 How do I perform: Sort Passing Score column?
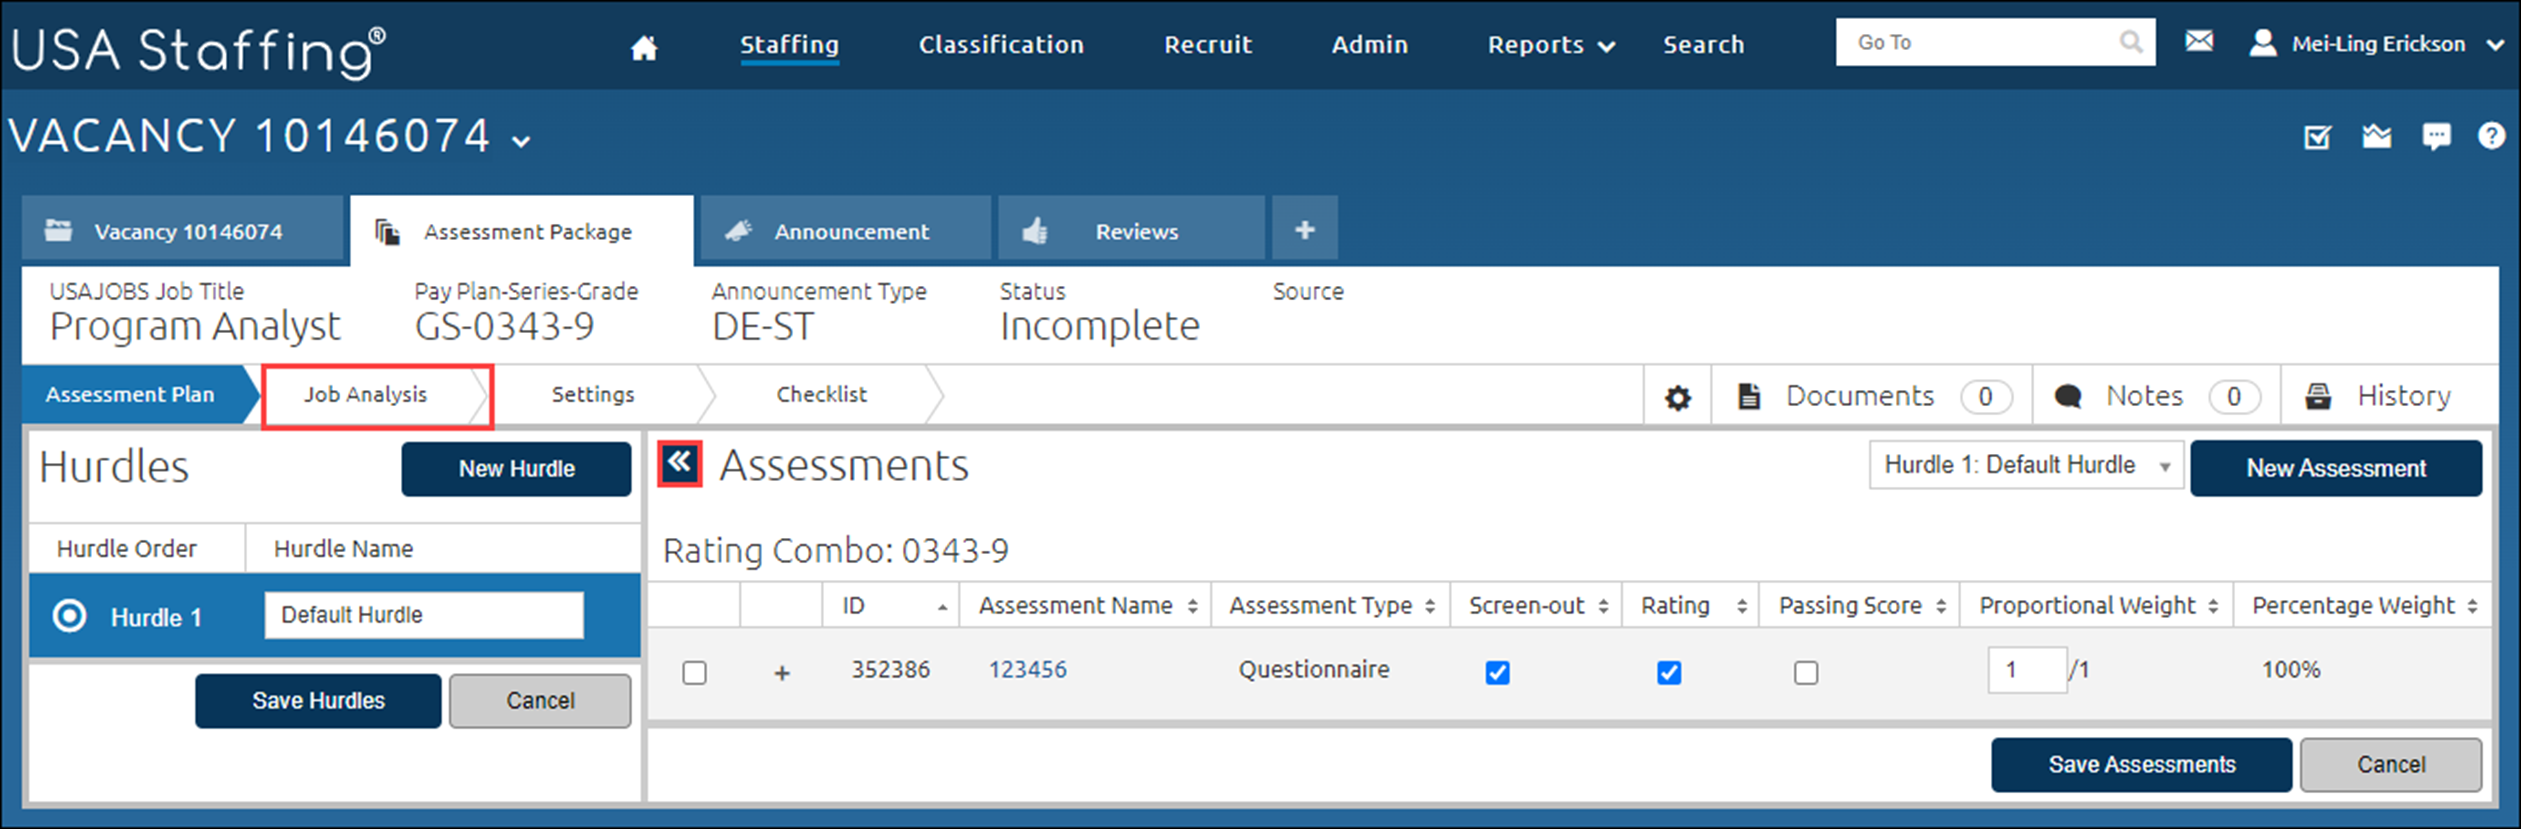1940,606
